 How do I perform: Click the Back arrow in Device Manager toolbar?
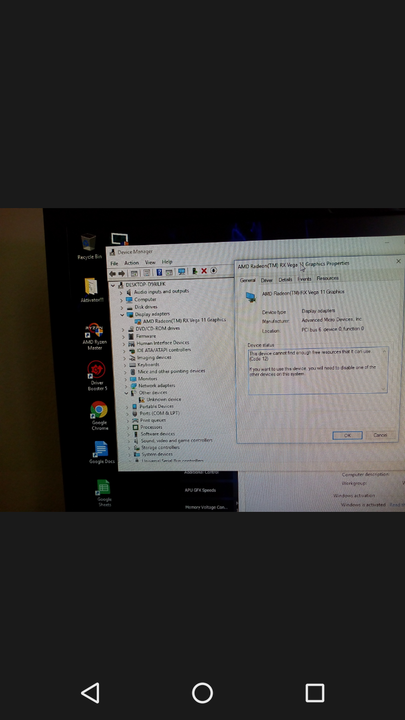point(112,274)
